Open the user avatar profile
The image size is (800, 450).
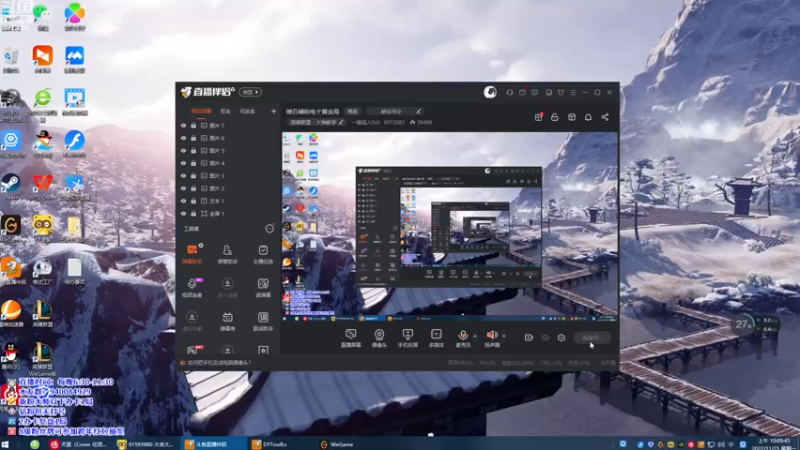coord(490,92)
